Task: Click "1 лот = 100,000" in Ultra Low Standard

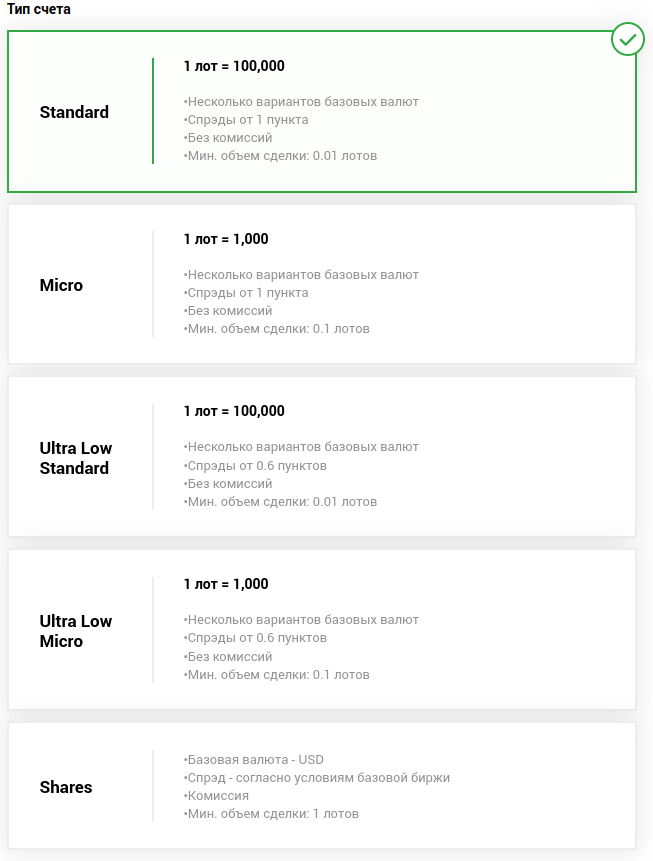Action: click(234, 411)
